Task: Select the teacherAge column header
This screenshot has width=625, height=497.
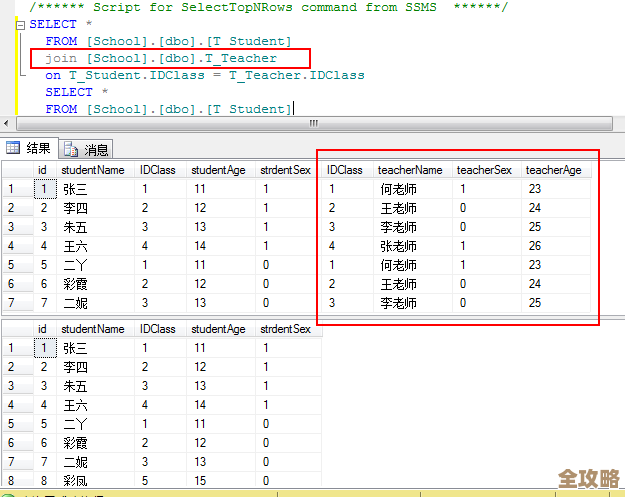Action: 553,170
